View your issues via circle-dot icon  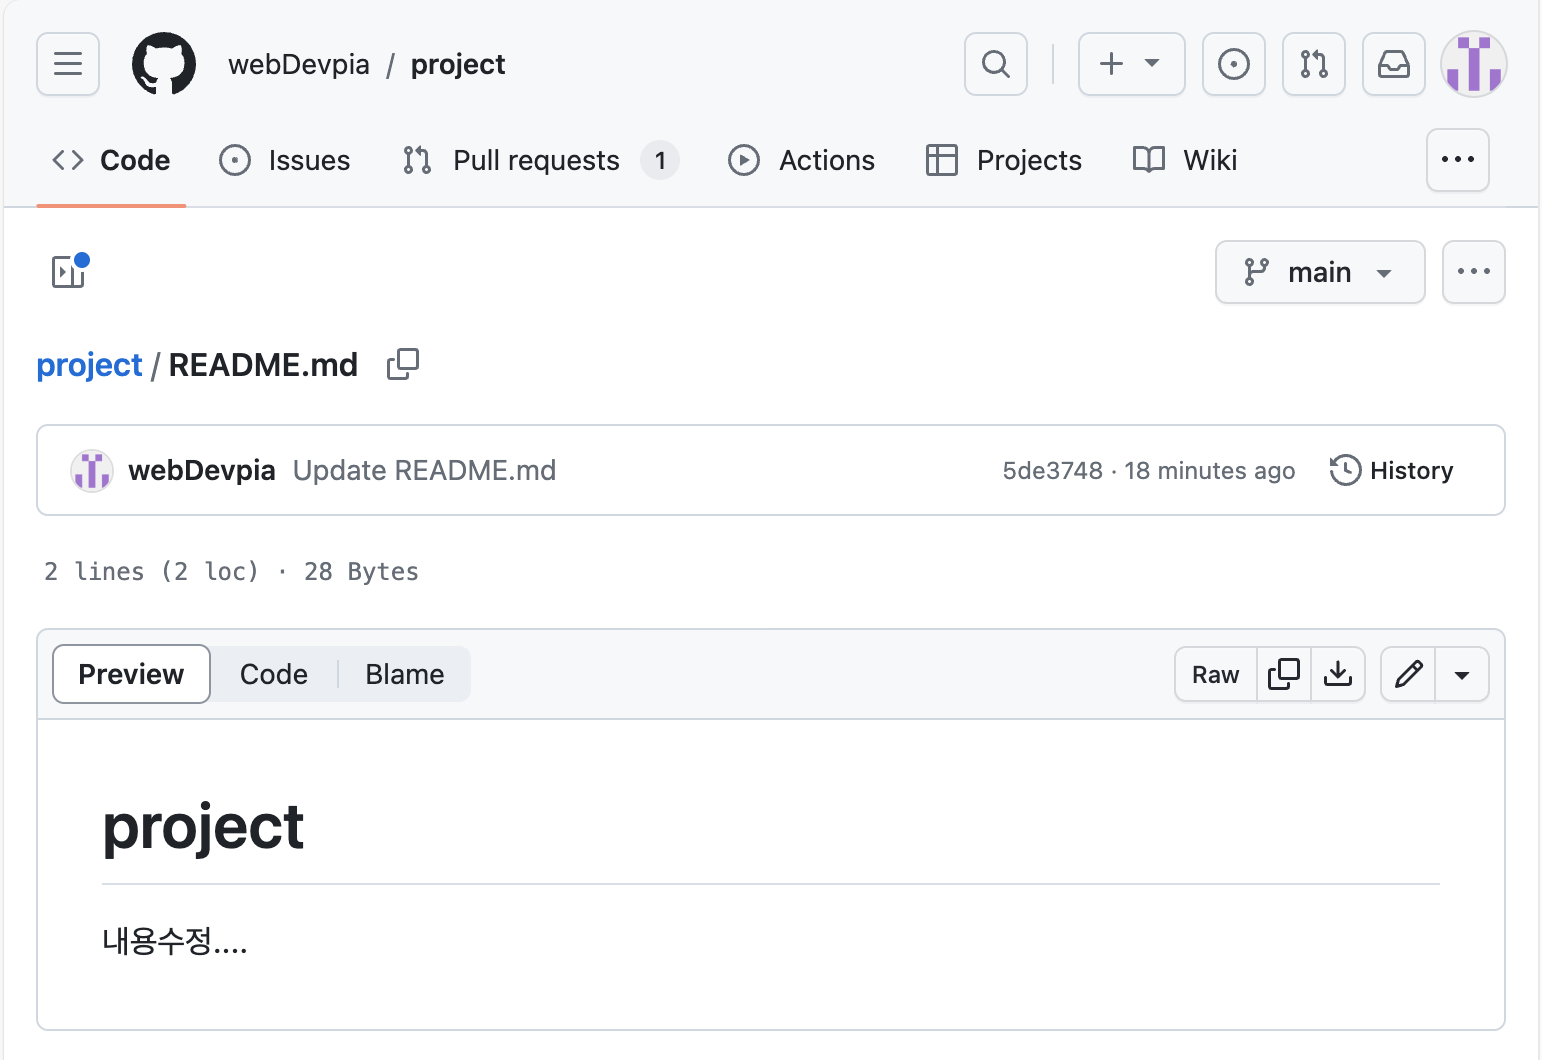click(1233, 64)
